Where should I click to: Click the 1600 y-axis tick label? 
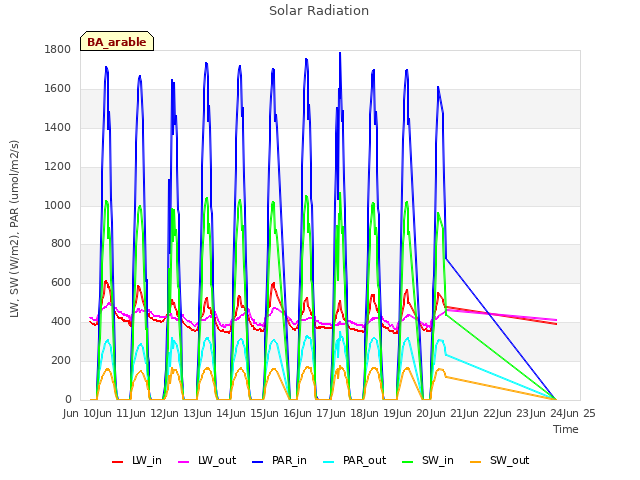click(x=58, y=89)
